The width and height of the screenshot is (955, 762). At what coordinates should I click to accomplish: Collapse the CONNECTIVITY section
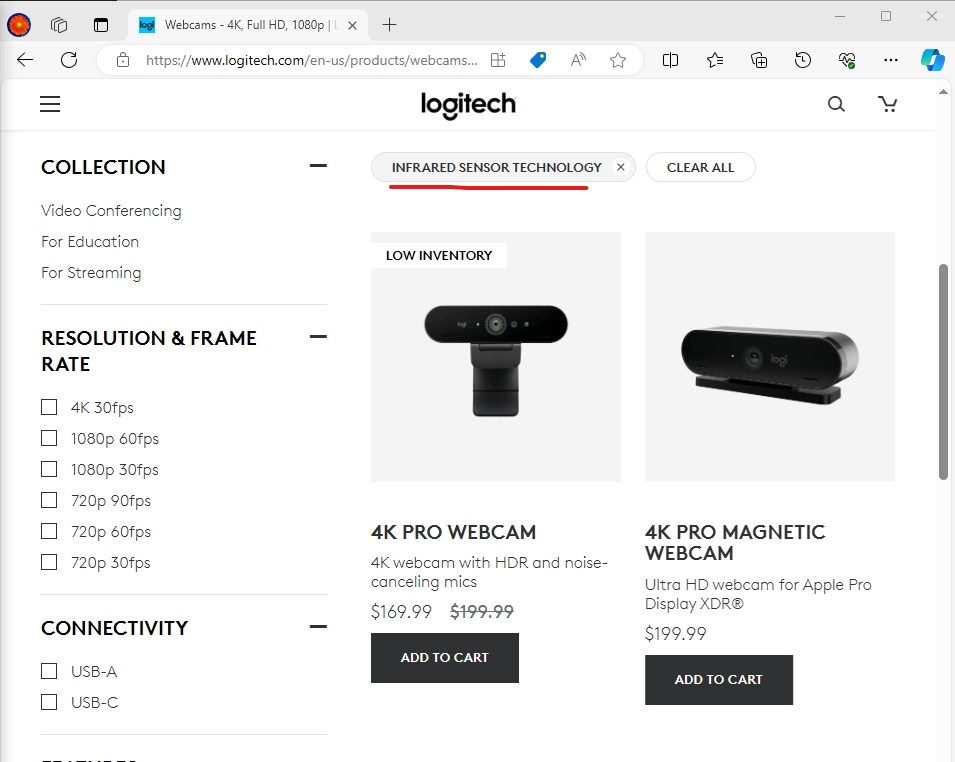317,626
